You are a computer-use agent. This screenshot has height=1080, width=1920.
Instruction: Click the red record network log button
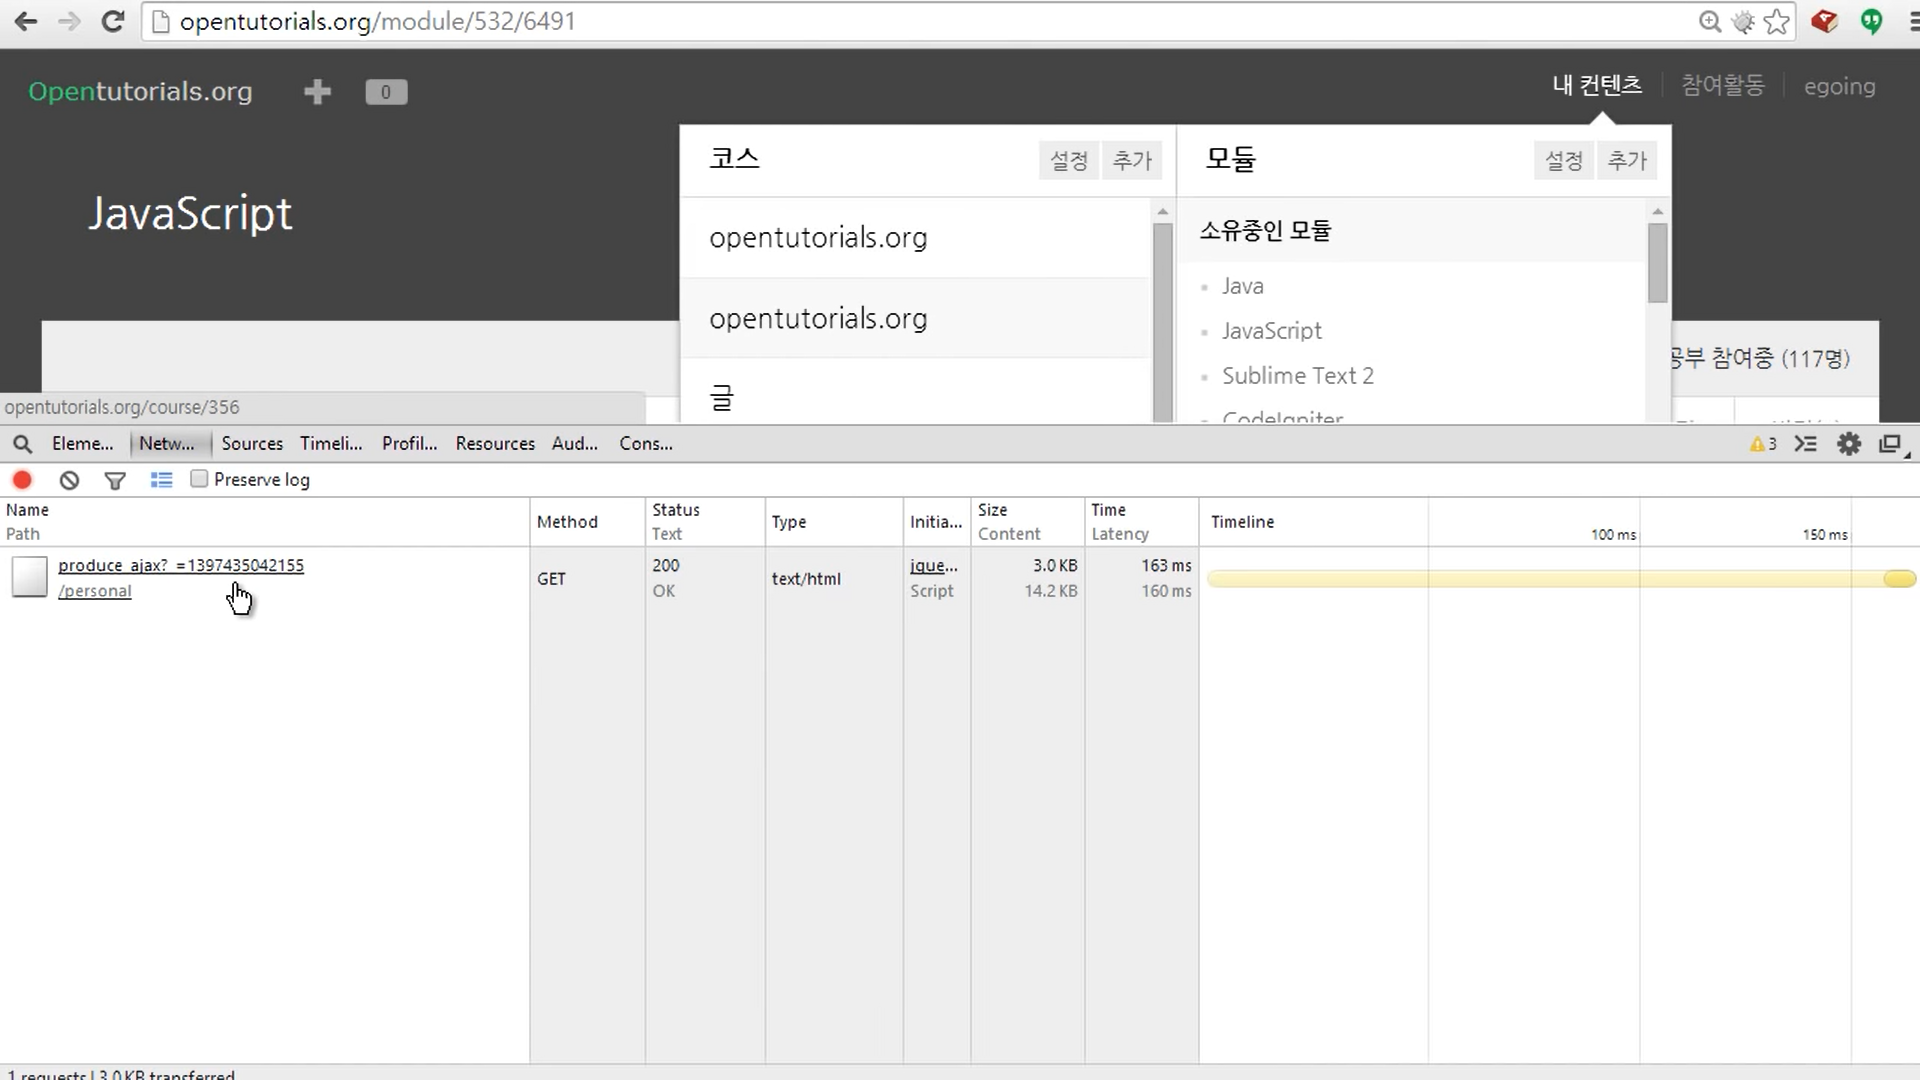tap(22, 480)
